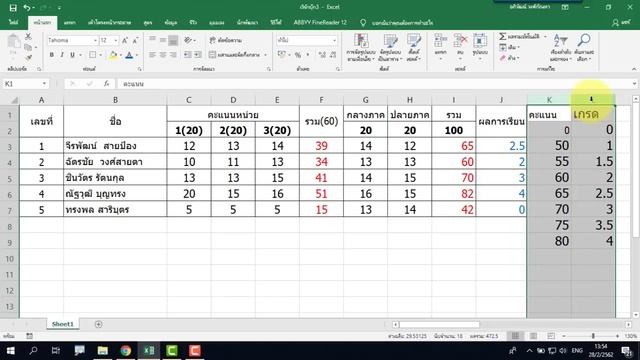Toggle Underline formatting
The width and height of the screenshot is (640, 360).
tap(72, 55)
